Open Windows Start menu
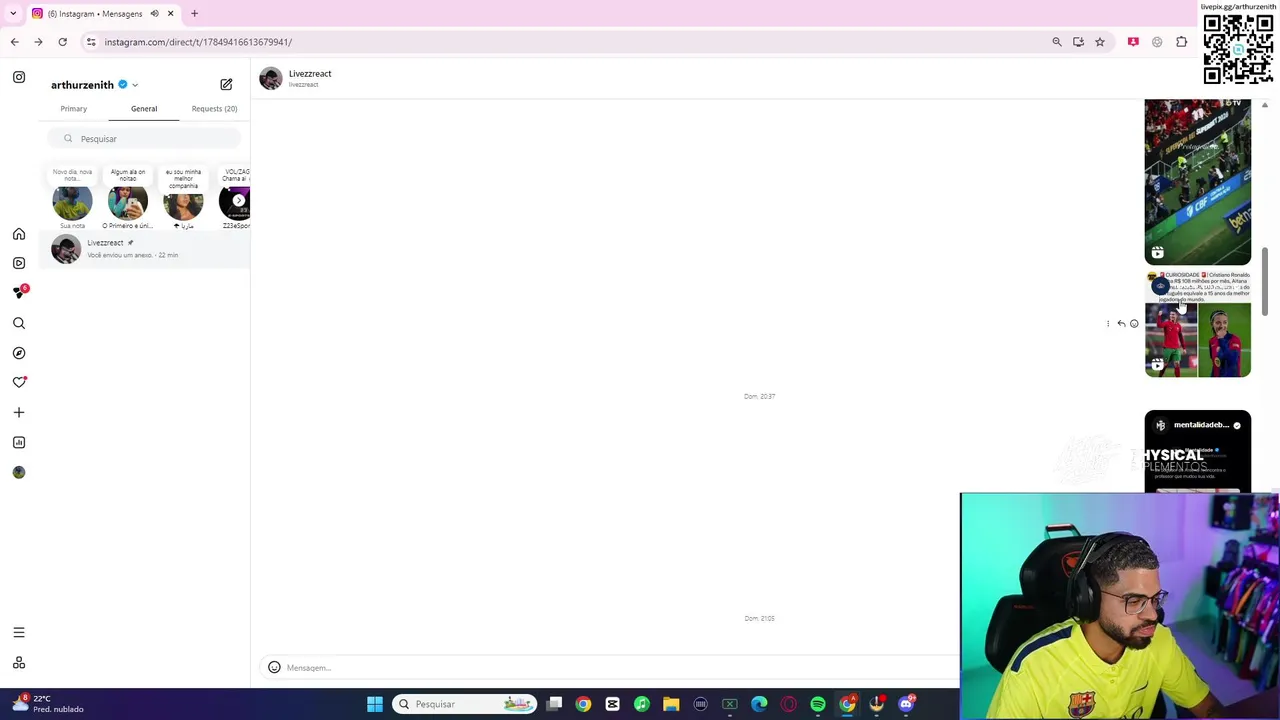The image size is (1280, 720). [x=375, y=704]
